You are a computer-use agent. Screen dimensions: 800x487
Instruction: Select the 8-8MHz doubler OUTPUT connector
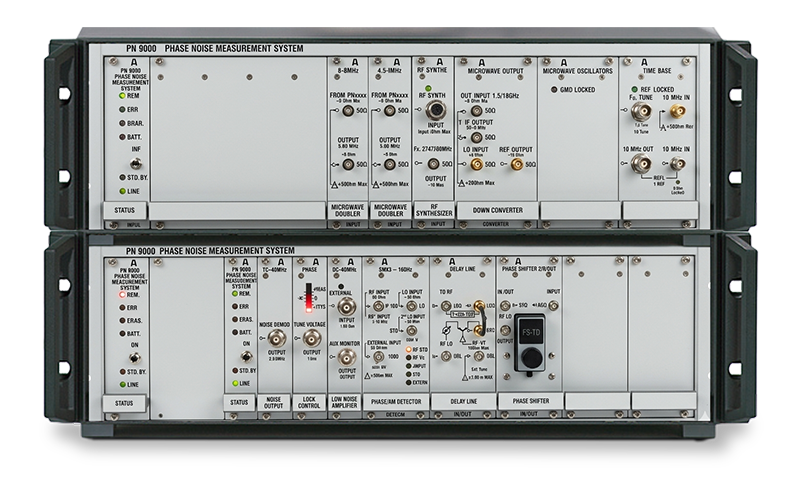click(x=348, y=164)
